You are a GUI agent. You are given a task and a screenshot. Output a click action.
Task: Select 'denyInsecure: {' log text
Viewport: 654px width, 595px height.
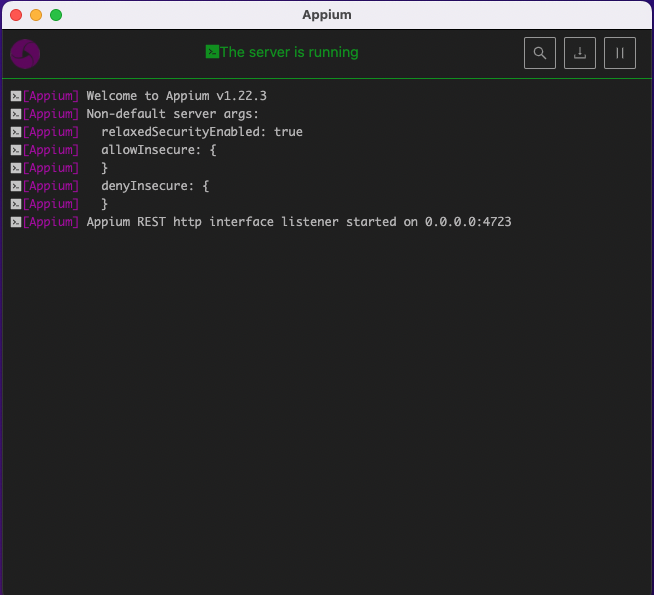[x=155, y=186]
